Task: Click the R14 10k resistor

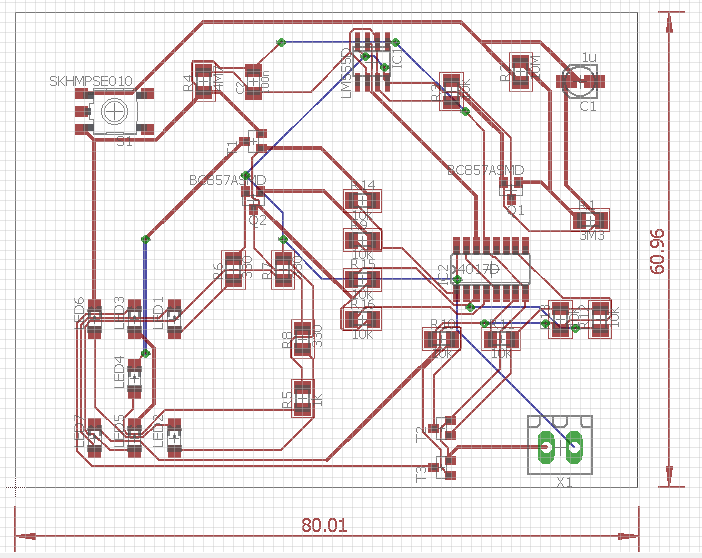Action: (x=362, y=201)
